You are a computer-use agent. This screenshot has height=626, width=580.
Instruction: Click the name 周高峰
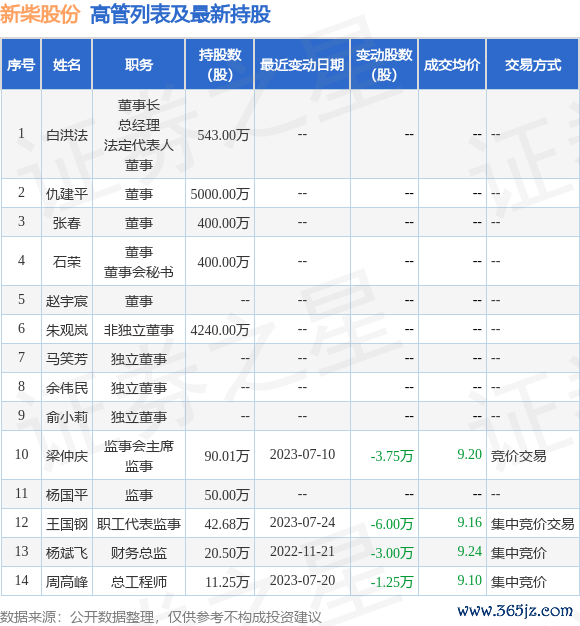[x=67, y=582]
